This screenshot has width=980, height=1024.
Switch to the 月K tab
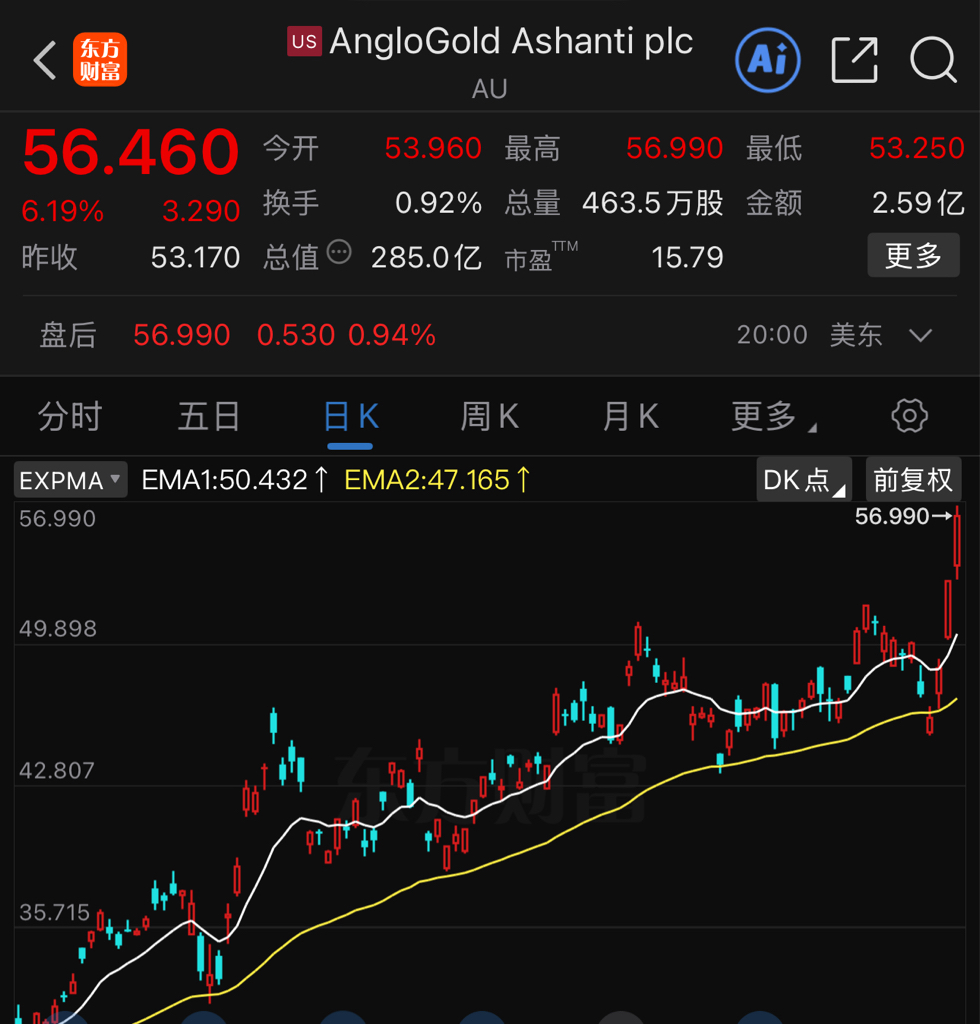[631, 417]
